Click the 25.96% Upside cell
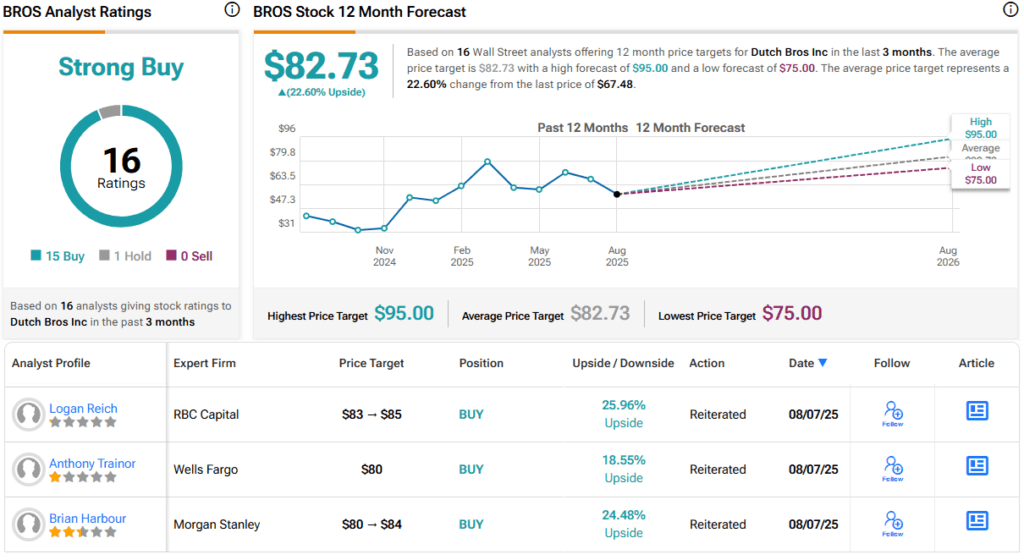The image size is (1024, 560). point(623,414)
